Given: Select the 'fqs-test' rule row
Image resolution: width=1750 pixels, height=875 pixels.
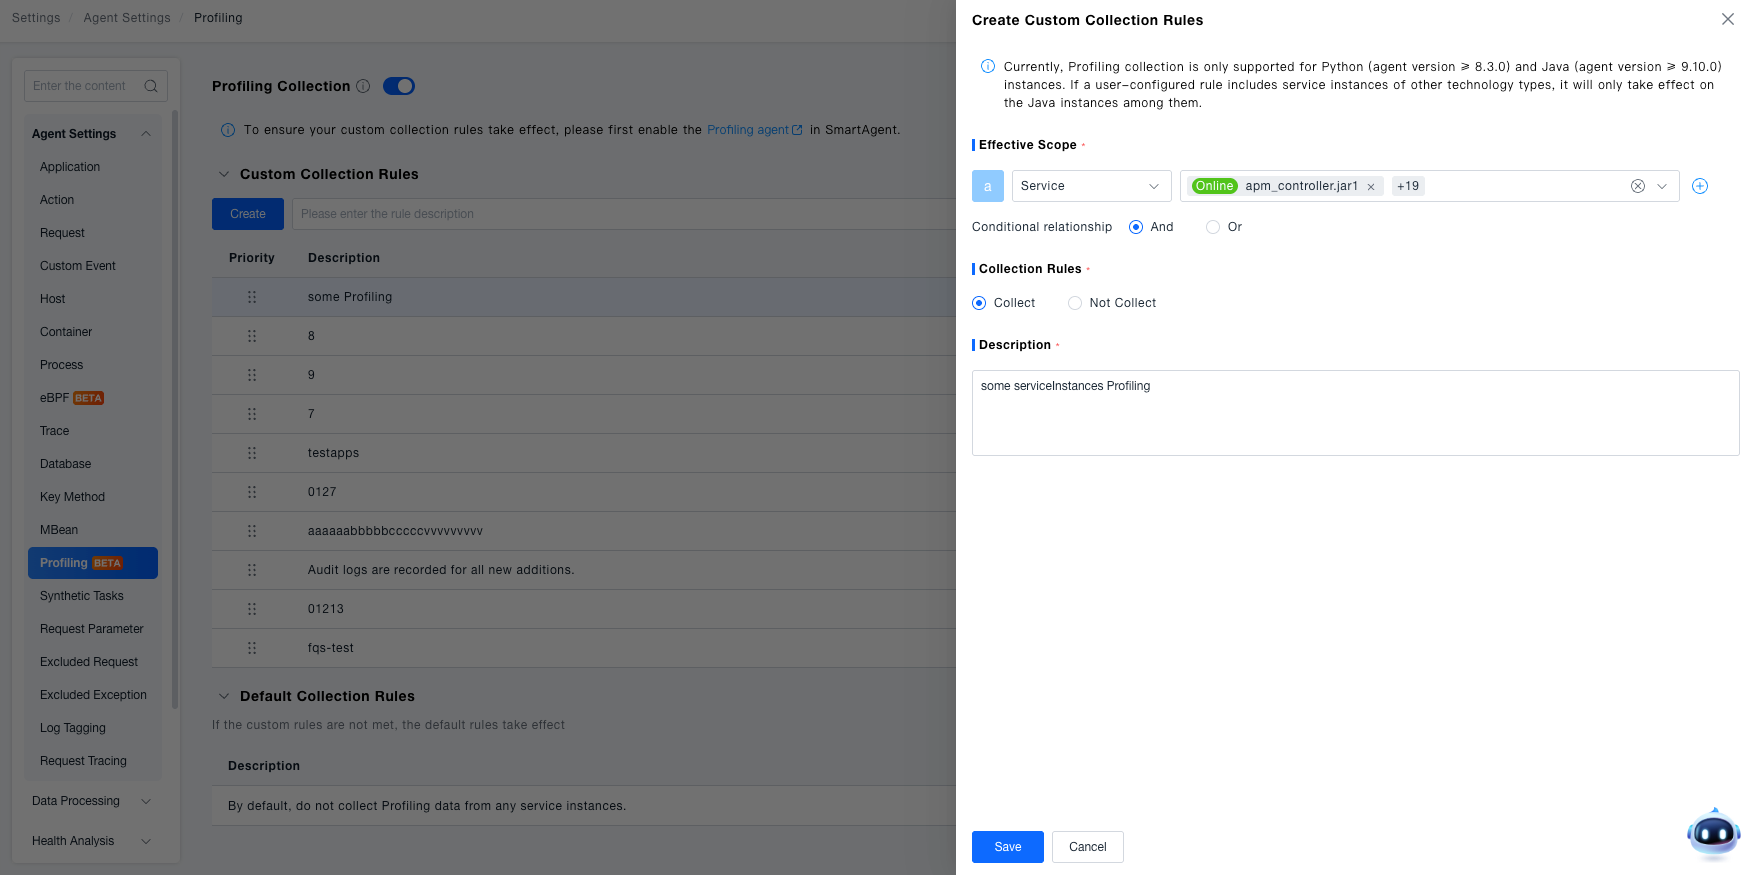Looking at the screenshot, I should pyautogui.click(x=584, y=648).
